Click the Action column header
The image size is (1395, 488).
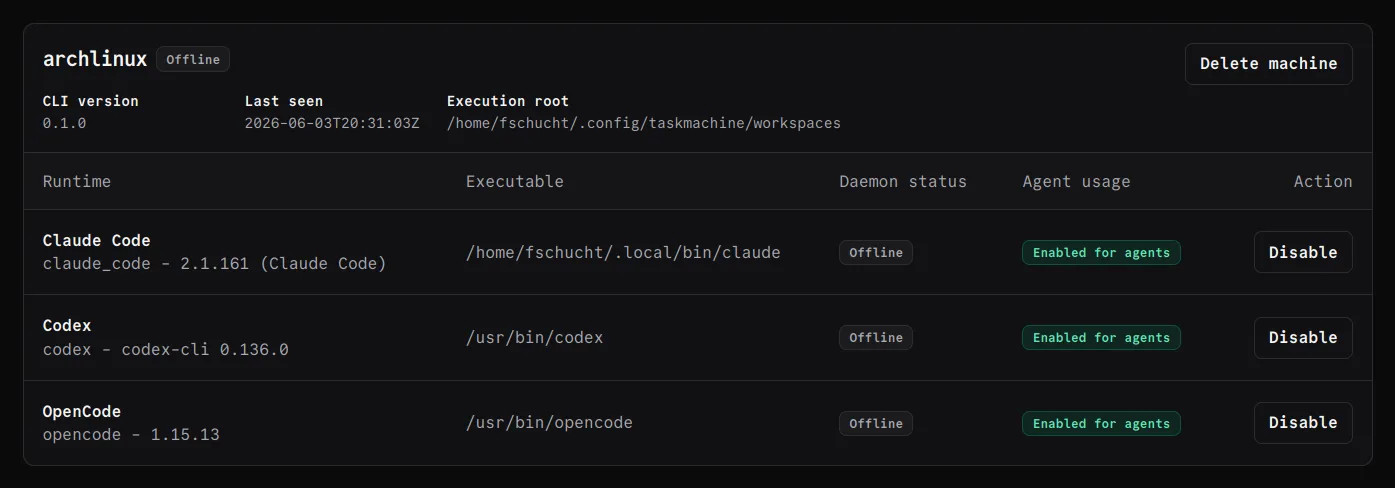pyautogui.click(x=1323, y=181)
